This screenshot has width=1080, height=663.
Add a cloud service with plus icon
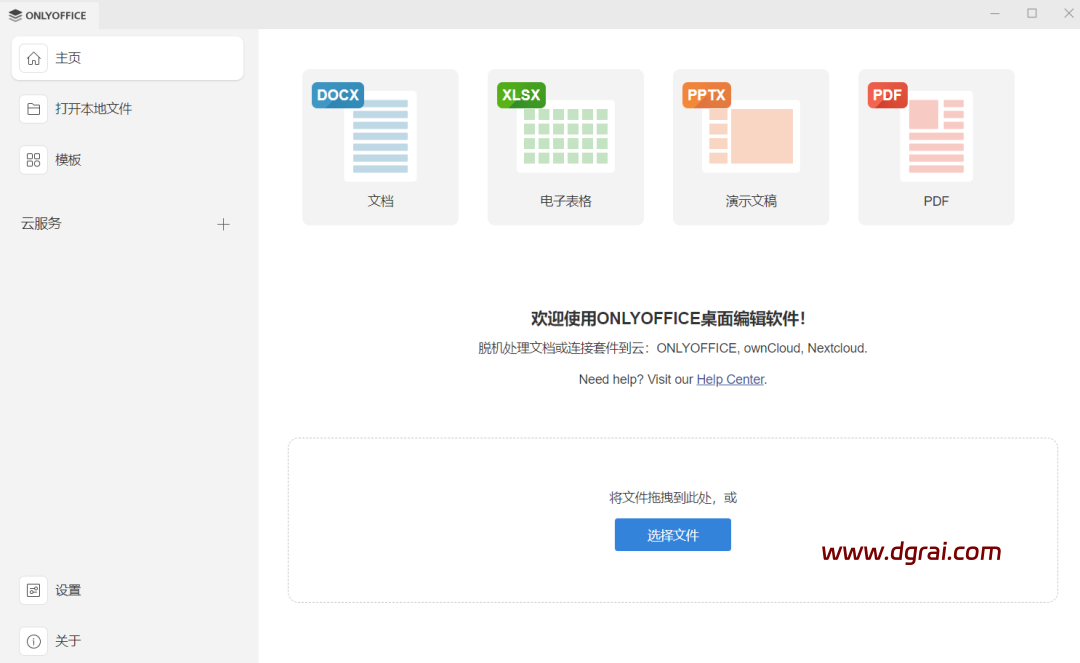pyautogui.click(x=223, y=224)
